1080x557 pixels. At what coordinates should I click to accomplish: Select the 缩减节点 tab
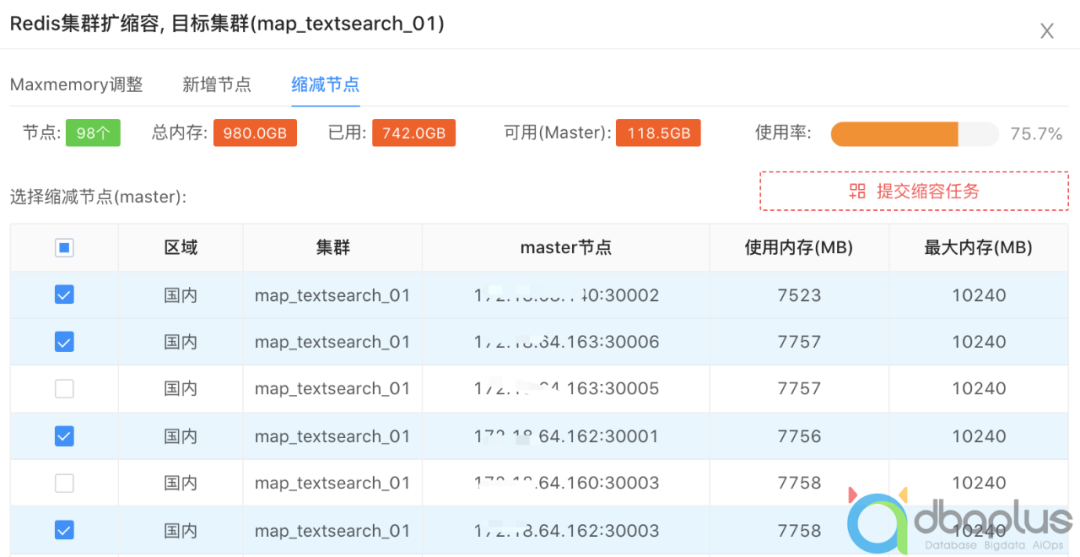click(x=326, y=85)
